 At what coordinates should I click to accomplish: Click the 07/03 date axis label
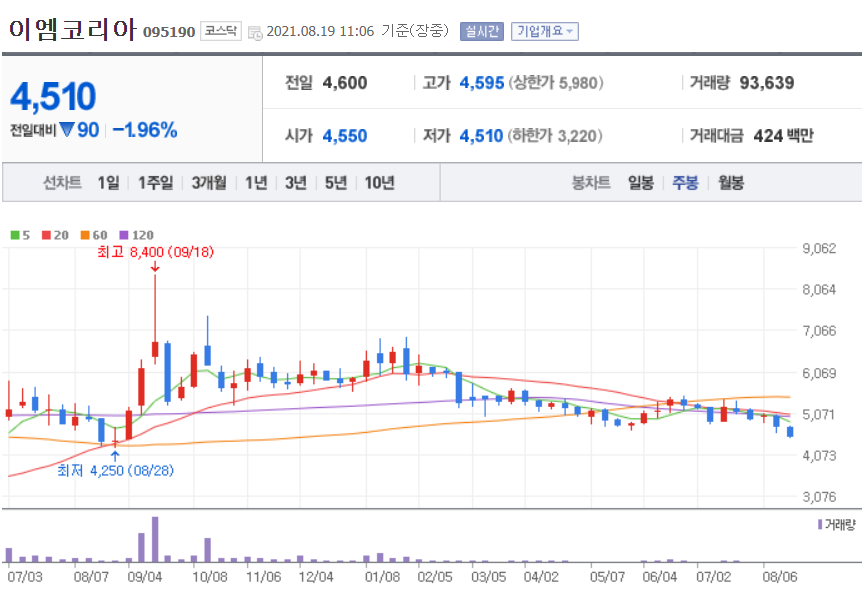pyautogui.click(x=25, y=577)
